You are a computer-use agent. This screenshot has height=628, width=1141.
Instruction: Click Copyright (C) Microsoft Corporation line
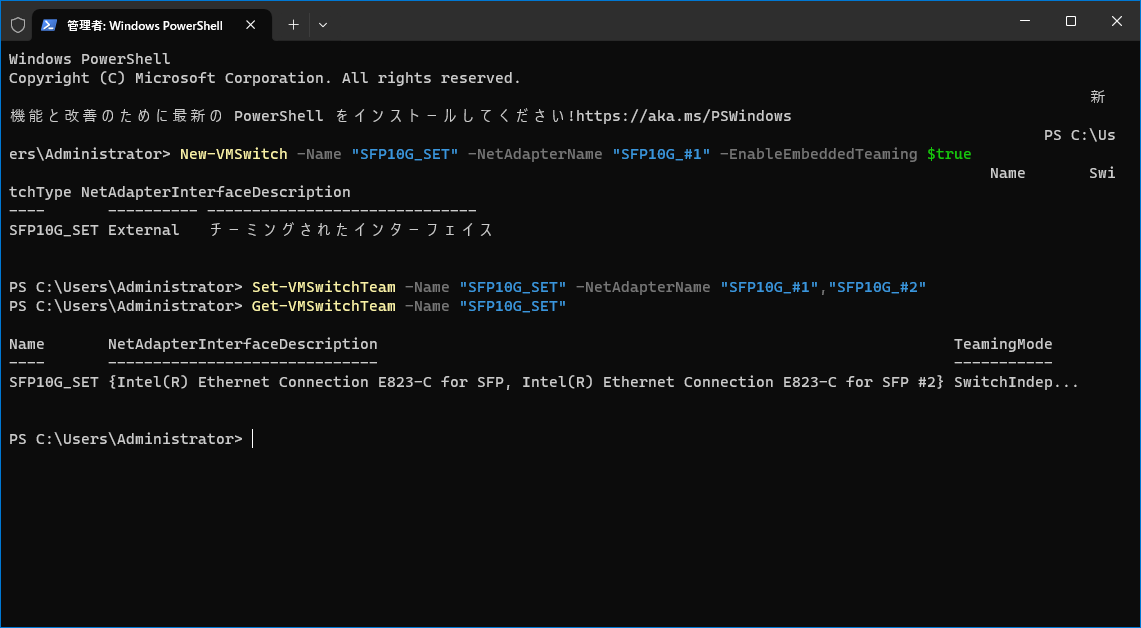[x=265, y=78]
